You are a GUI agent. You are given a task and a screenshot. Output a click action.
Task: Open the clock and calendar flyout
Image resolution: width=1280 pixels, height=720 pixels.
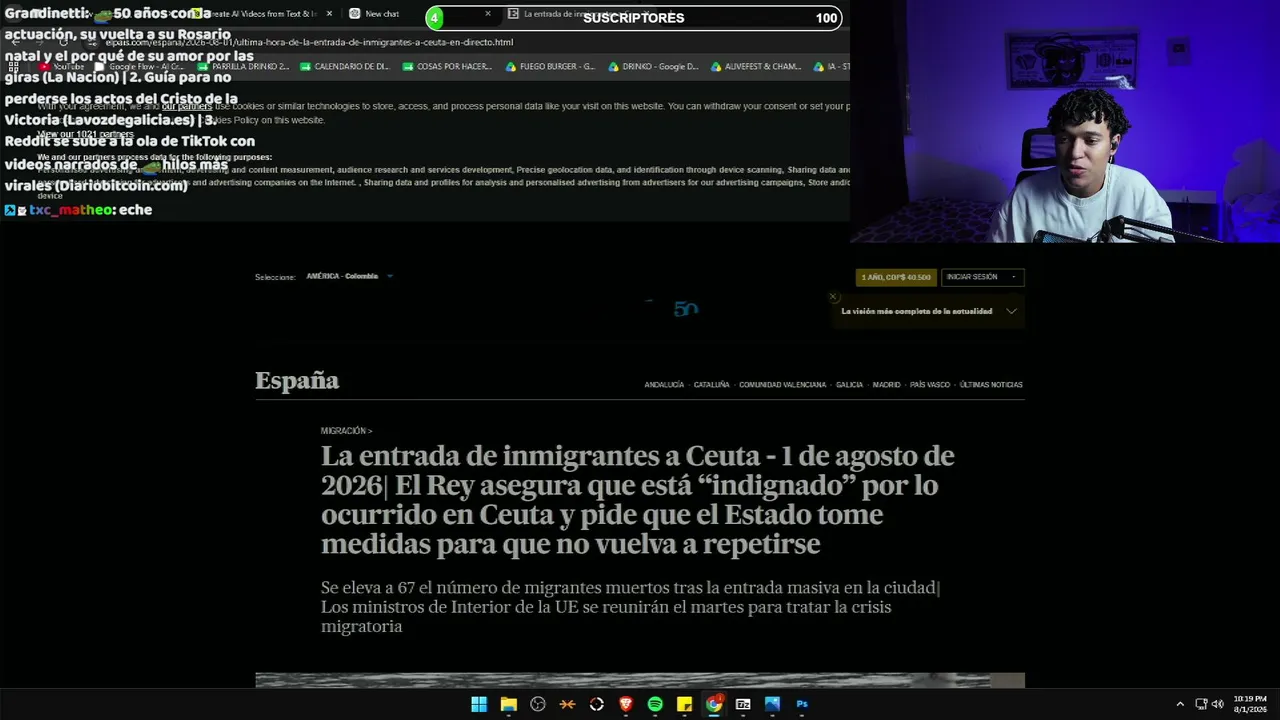[1250, 704]
